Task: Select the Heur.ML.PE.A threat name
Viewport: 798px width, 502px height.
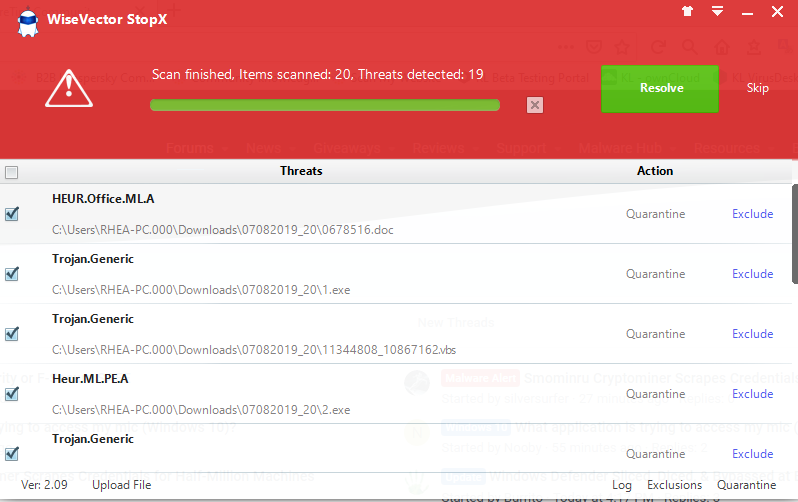Action: tap(90, 379)
